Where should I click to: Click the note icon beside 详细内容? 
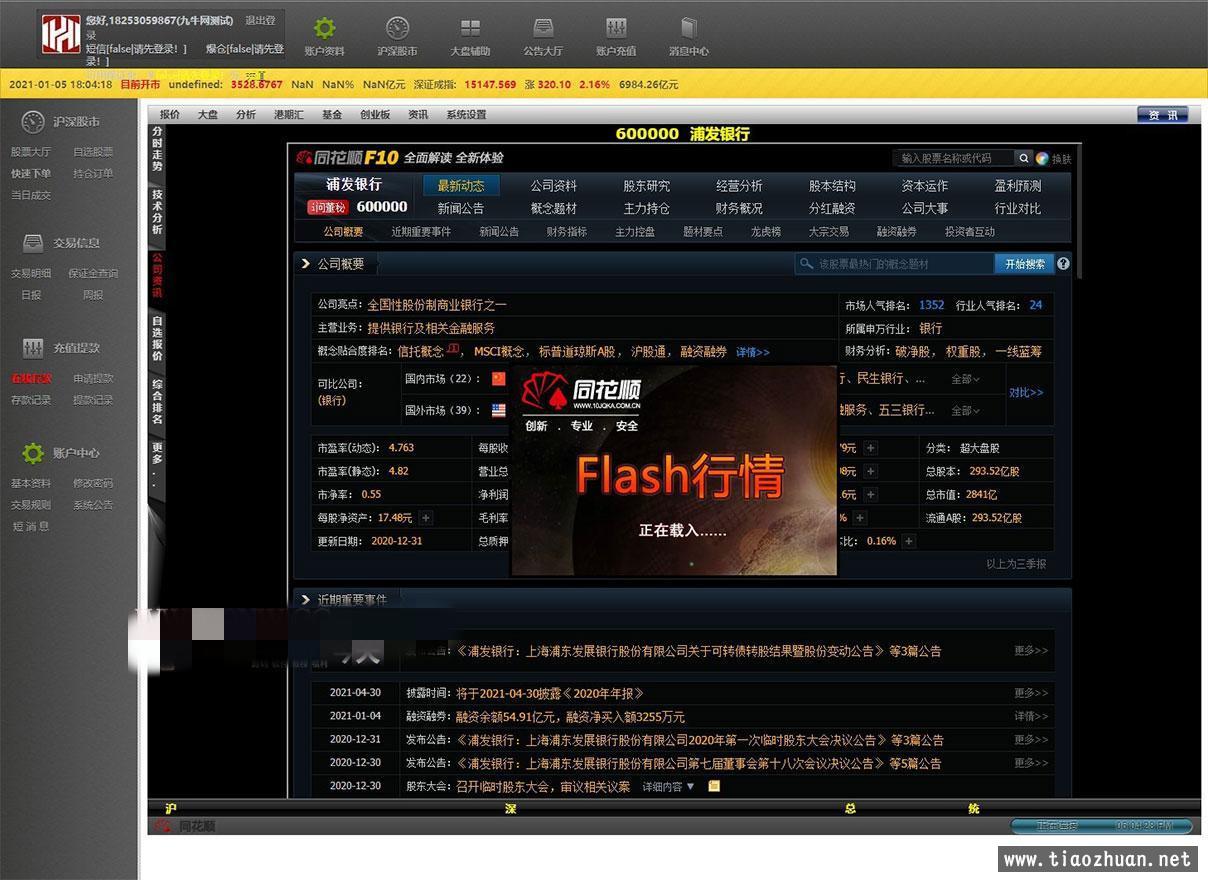[x=714, y=786]
